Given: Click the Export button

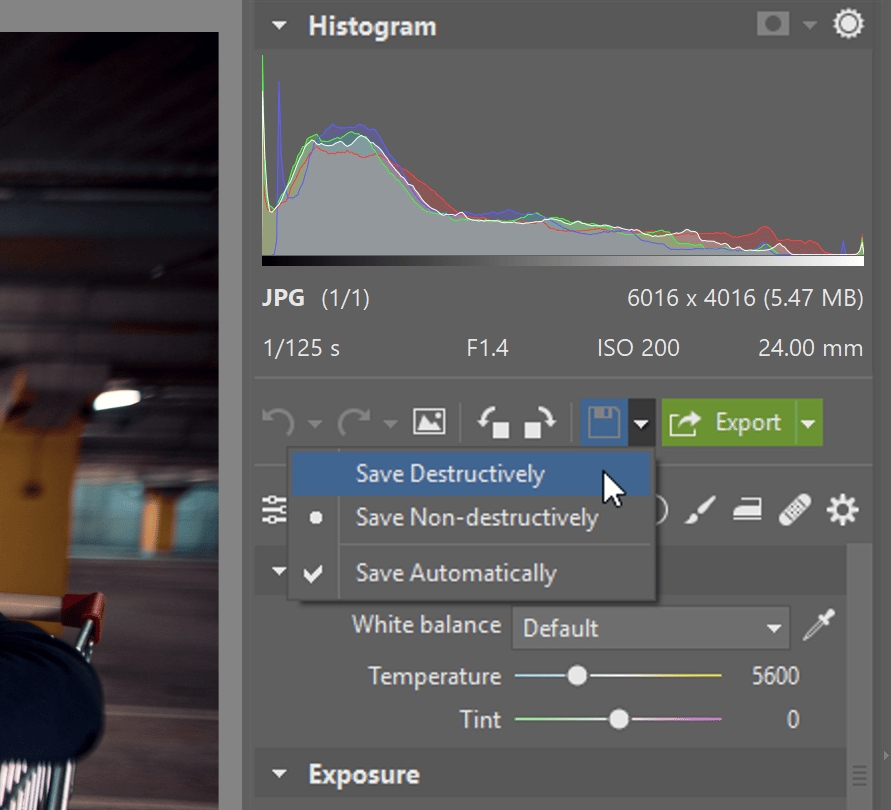Looking at the screenshot, I should [x=728, y=422].
